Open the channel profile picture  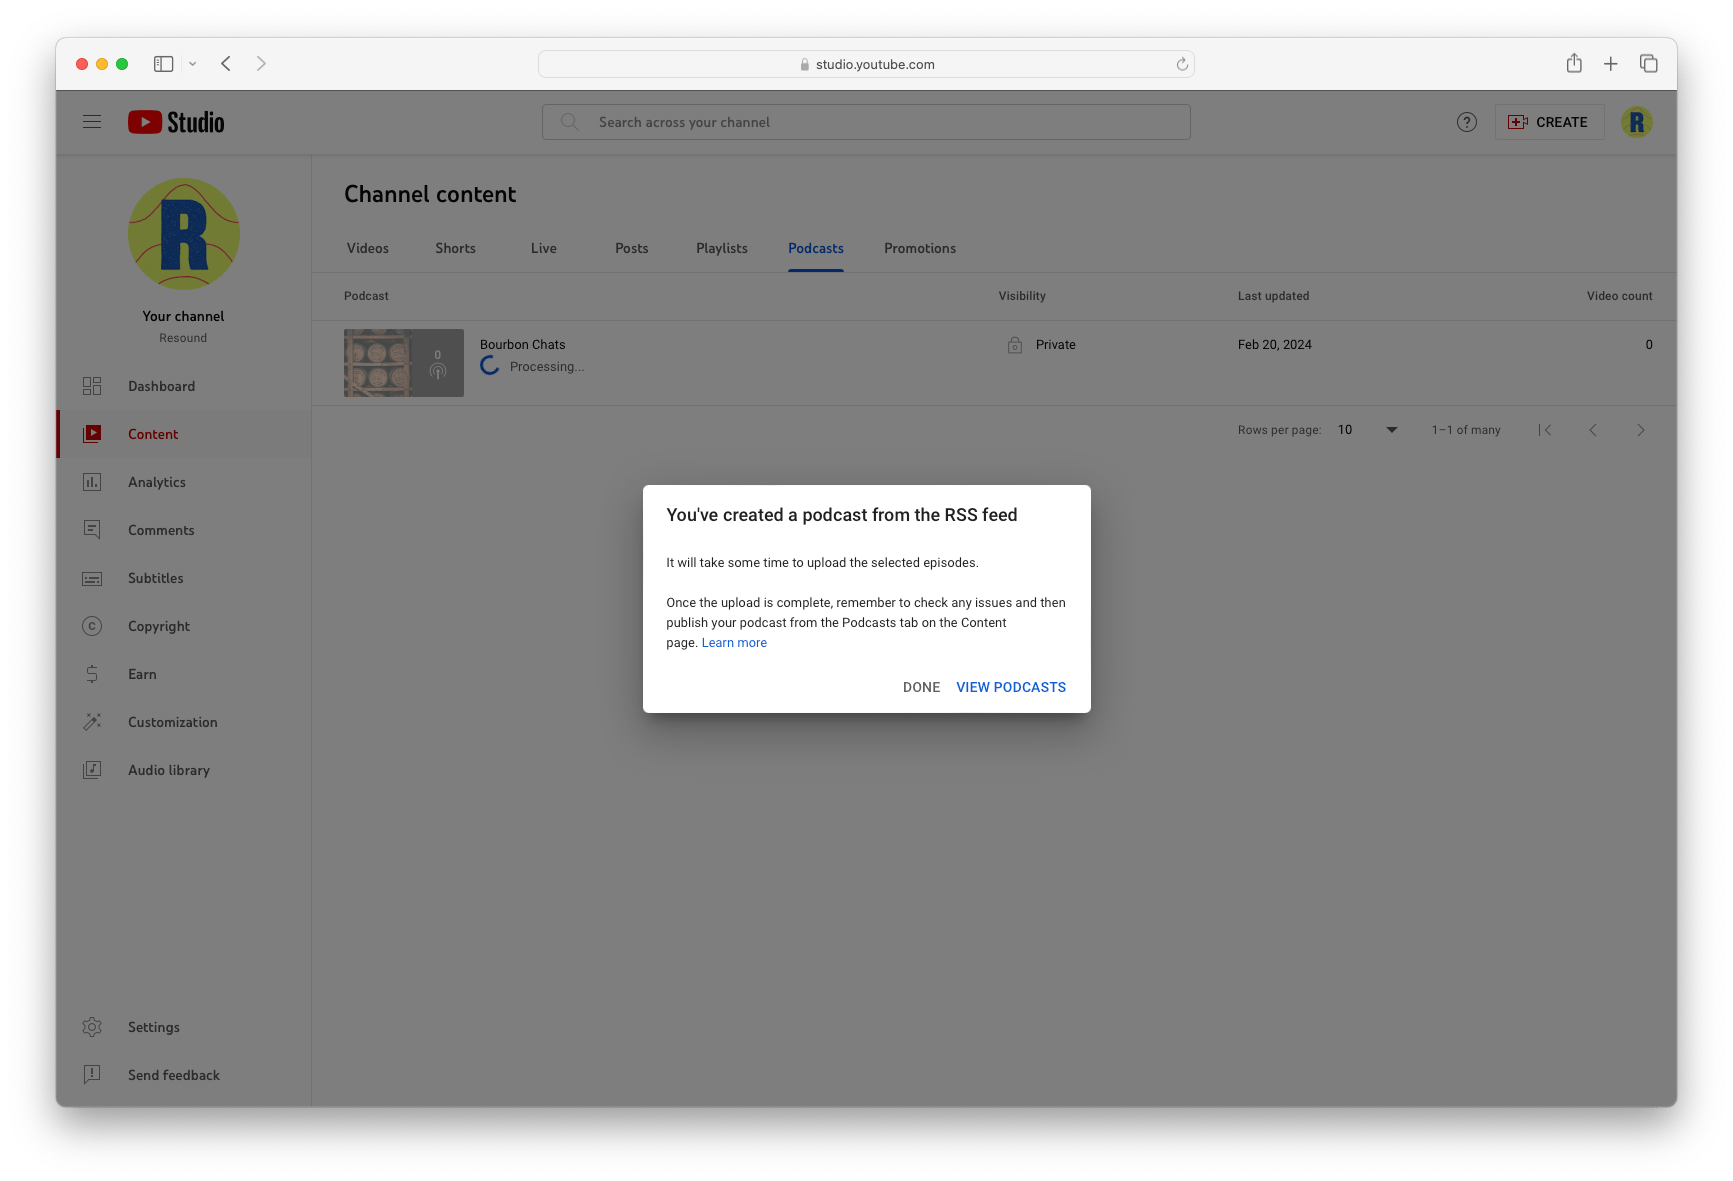coord(184,234)
